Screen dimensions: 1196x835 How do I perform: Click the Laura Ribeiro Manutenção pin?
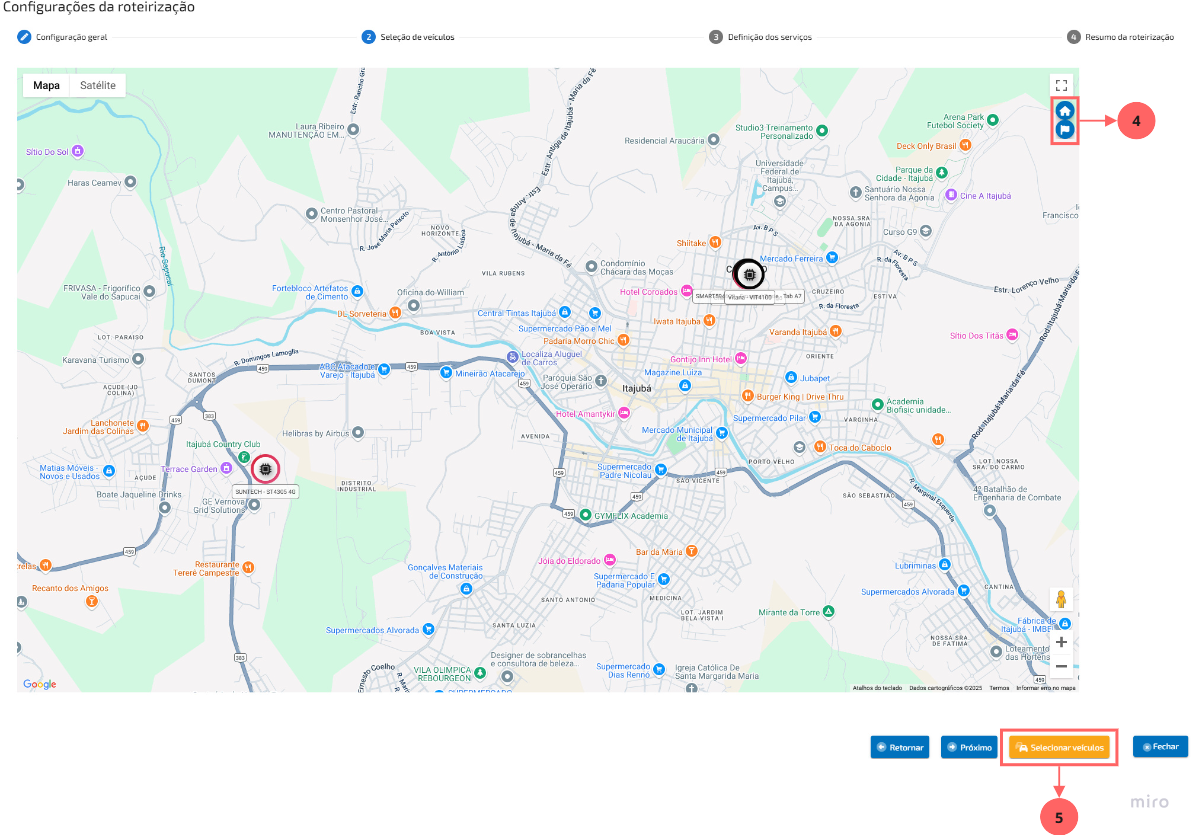coord(353,130)
